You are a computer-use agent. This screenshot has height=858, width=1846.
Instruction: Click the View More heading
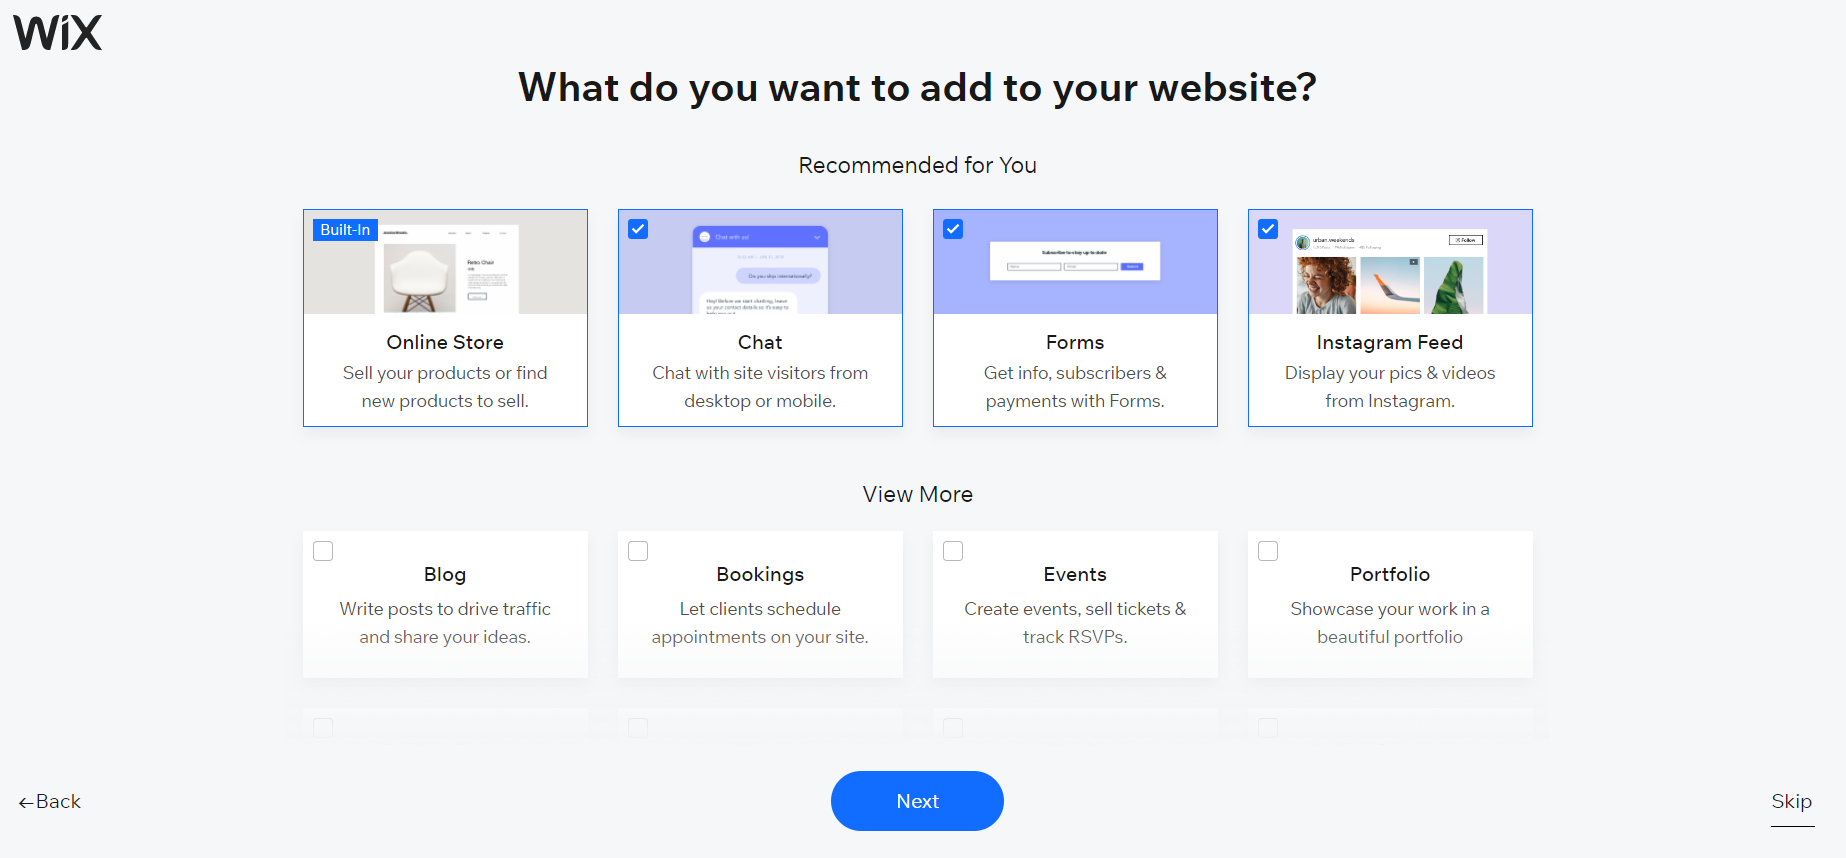pyautogui.click(x=918, y=494)
